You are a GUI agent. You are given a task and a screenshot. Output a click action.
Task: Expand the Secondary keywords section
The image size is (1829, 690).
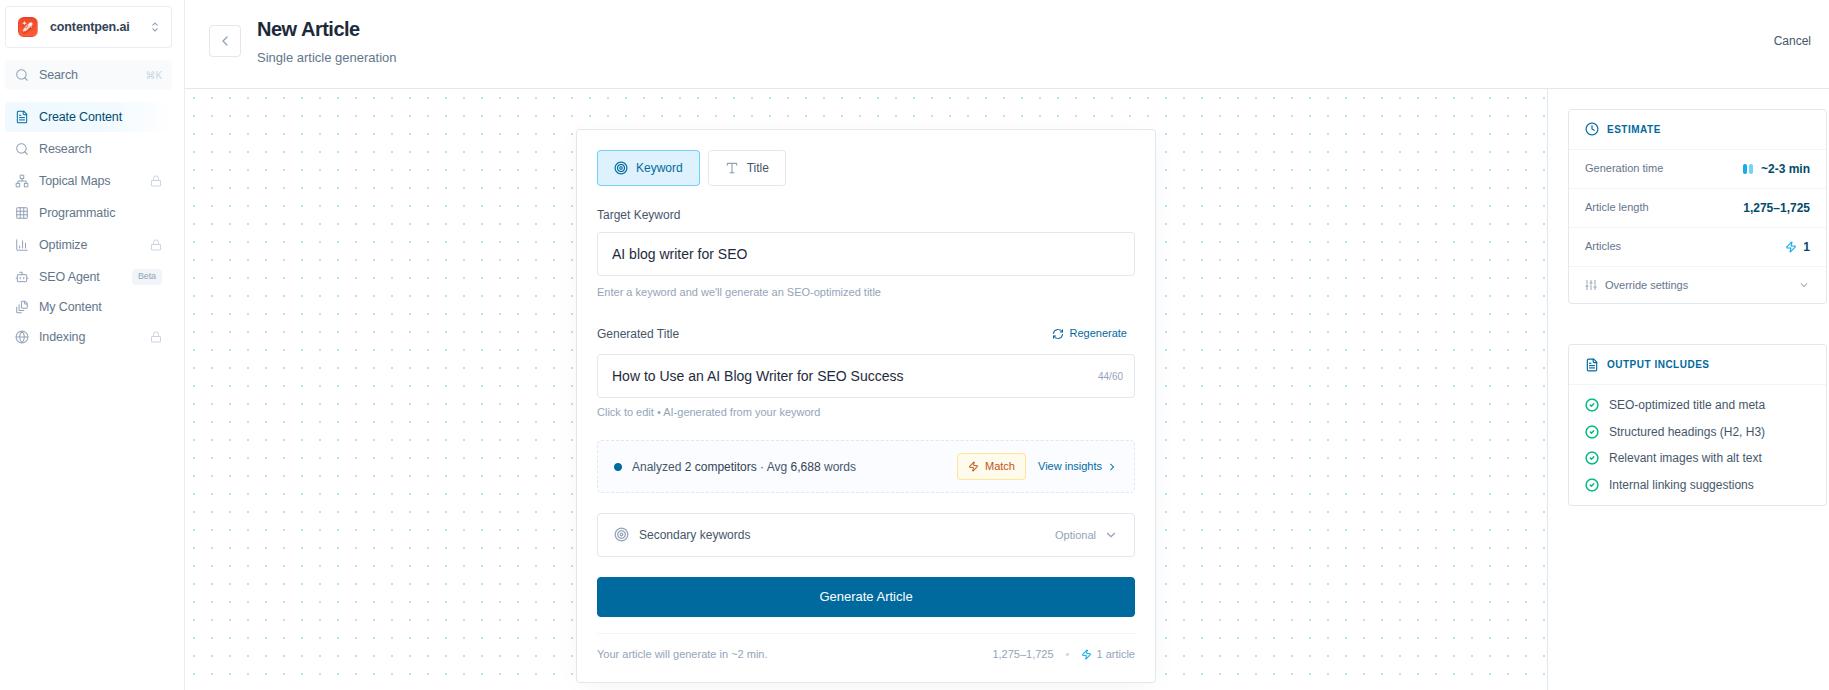(x=866, y=535)
